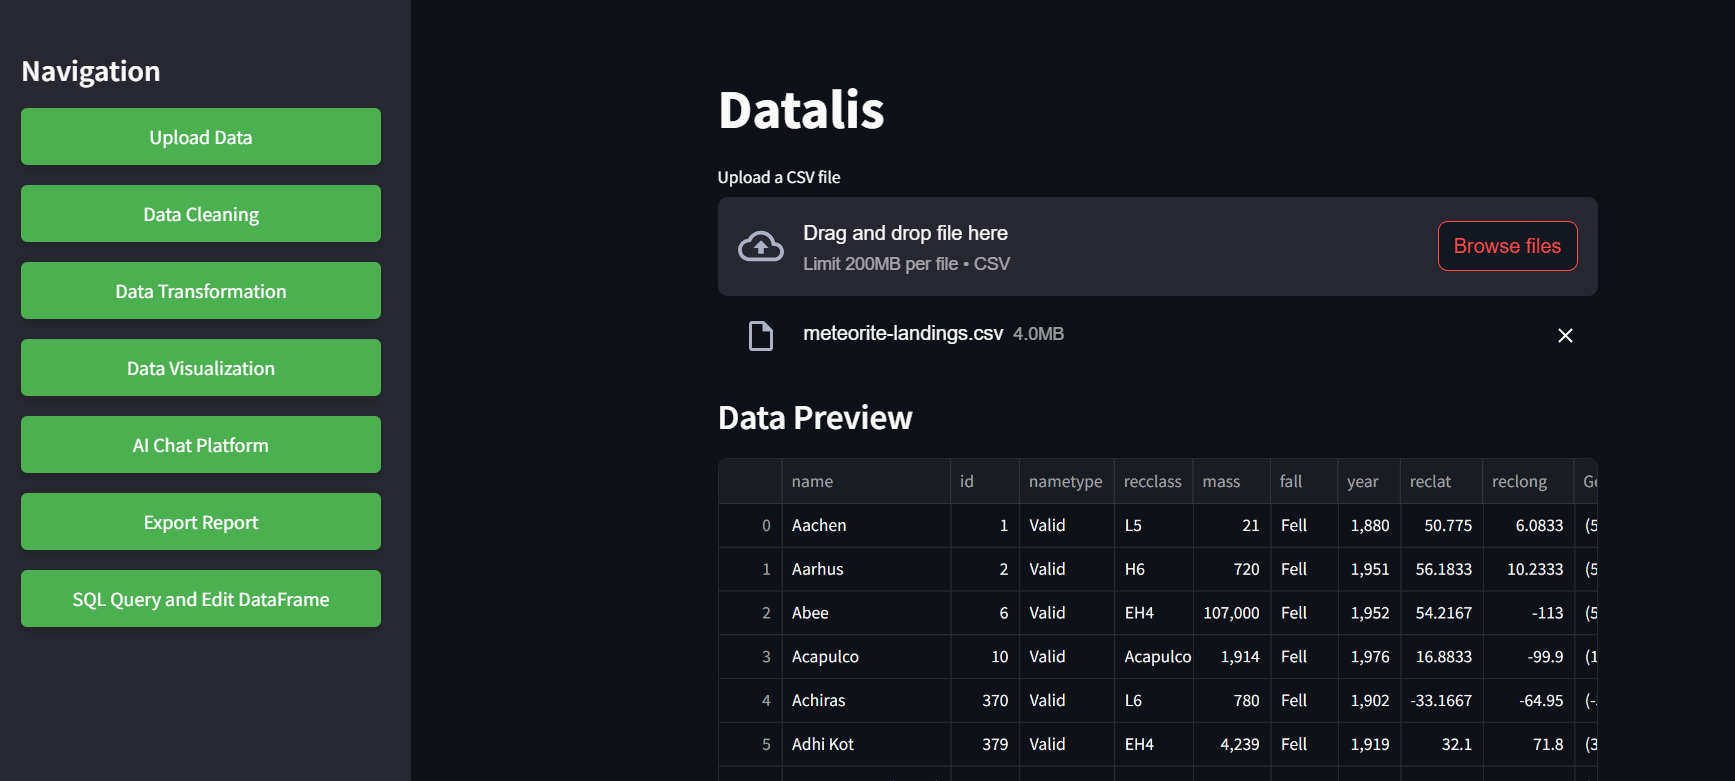Screen dimensions: 1735x781
Task: Select the Acapulco name cell
Action: point(866,657)
